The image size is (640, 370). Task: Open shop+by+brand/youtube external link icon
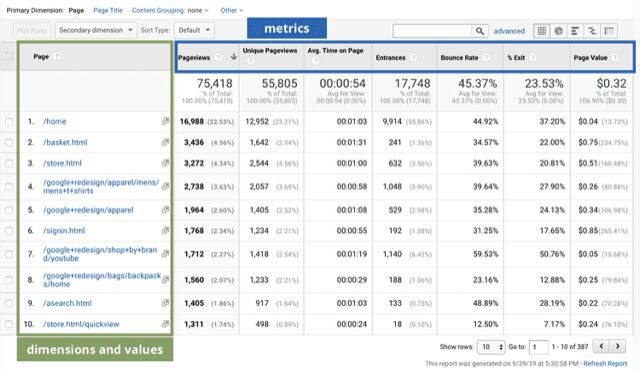(x=165, y=254)
